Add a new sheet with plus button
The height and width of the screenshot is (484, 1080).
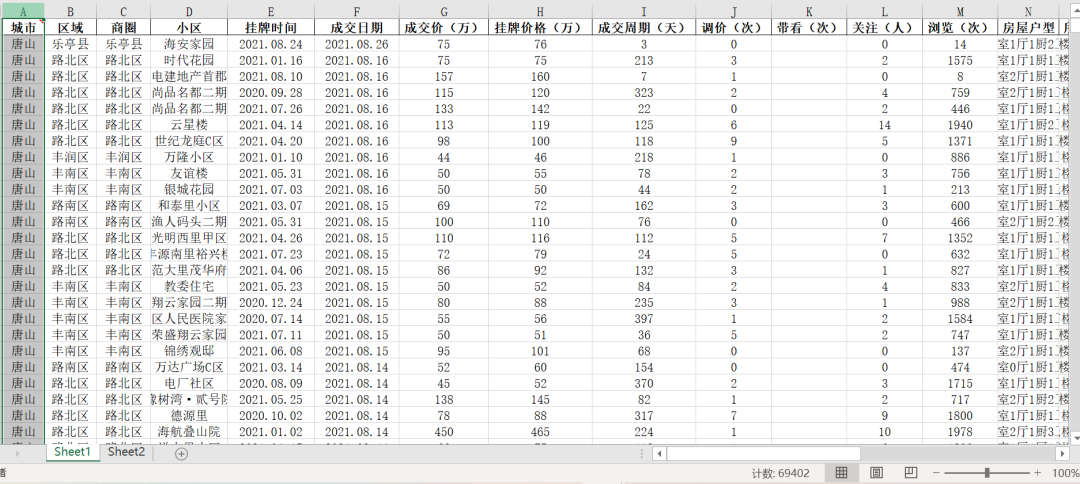point(181,454)
